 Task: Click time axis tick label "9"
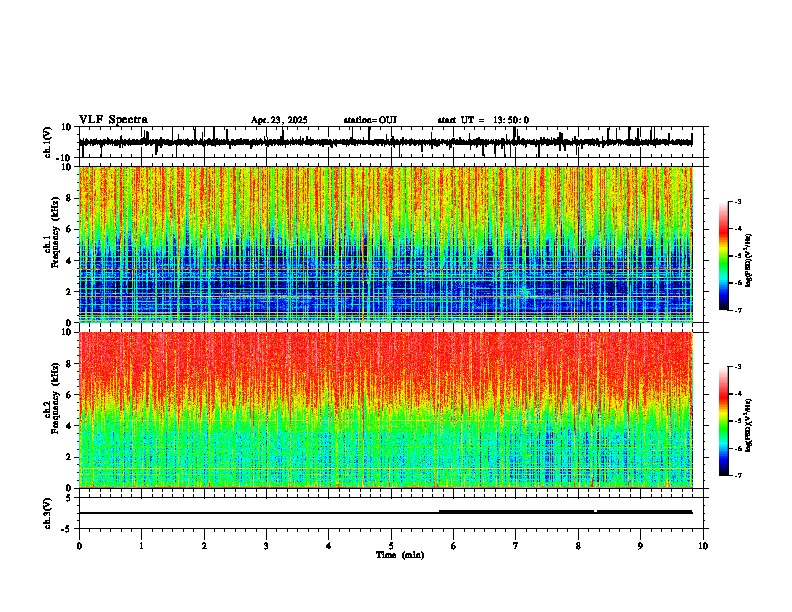point(640,546)
